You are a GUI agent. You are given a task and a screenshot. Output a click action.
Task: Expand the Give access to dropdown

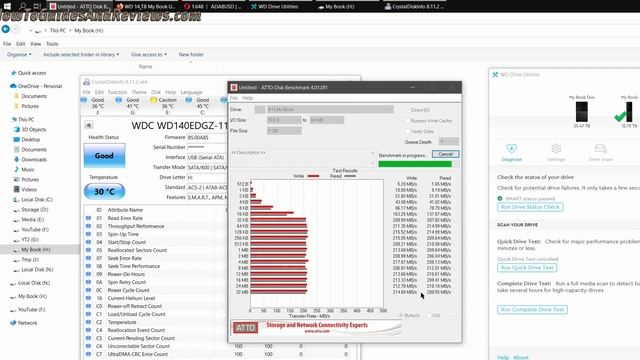point(149,54)
